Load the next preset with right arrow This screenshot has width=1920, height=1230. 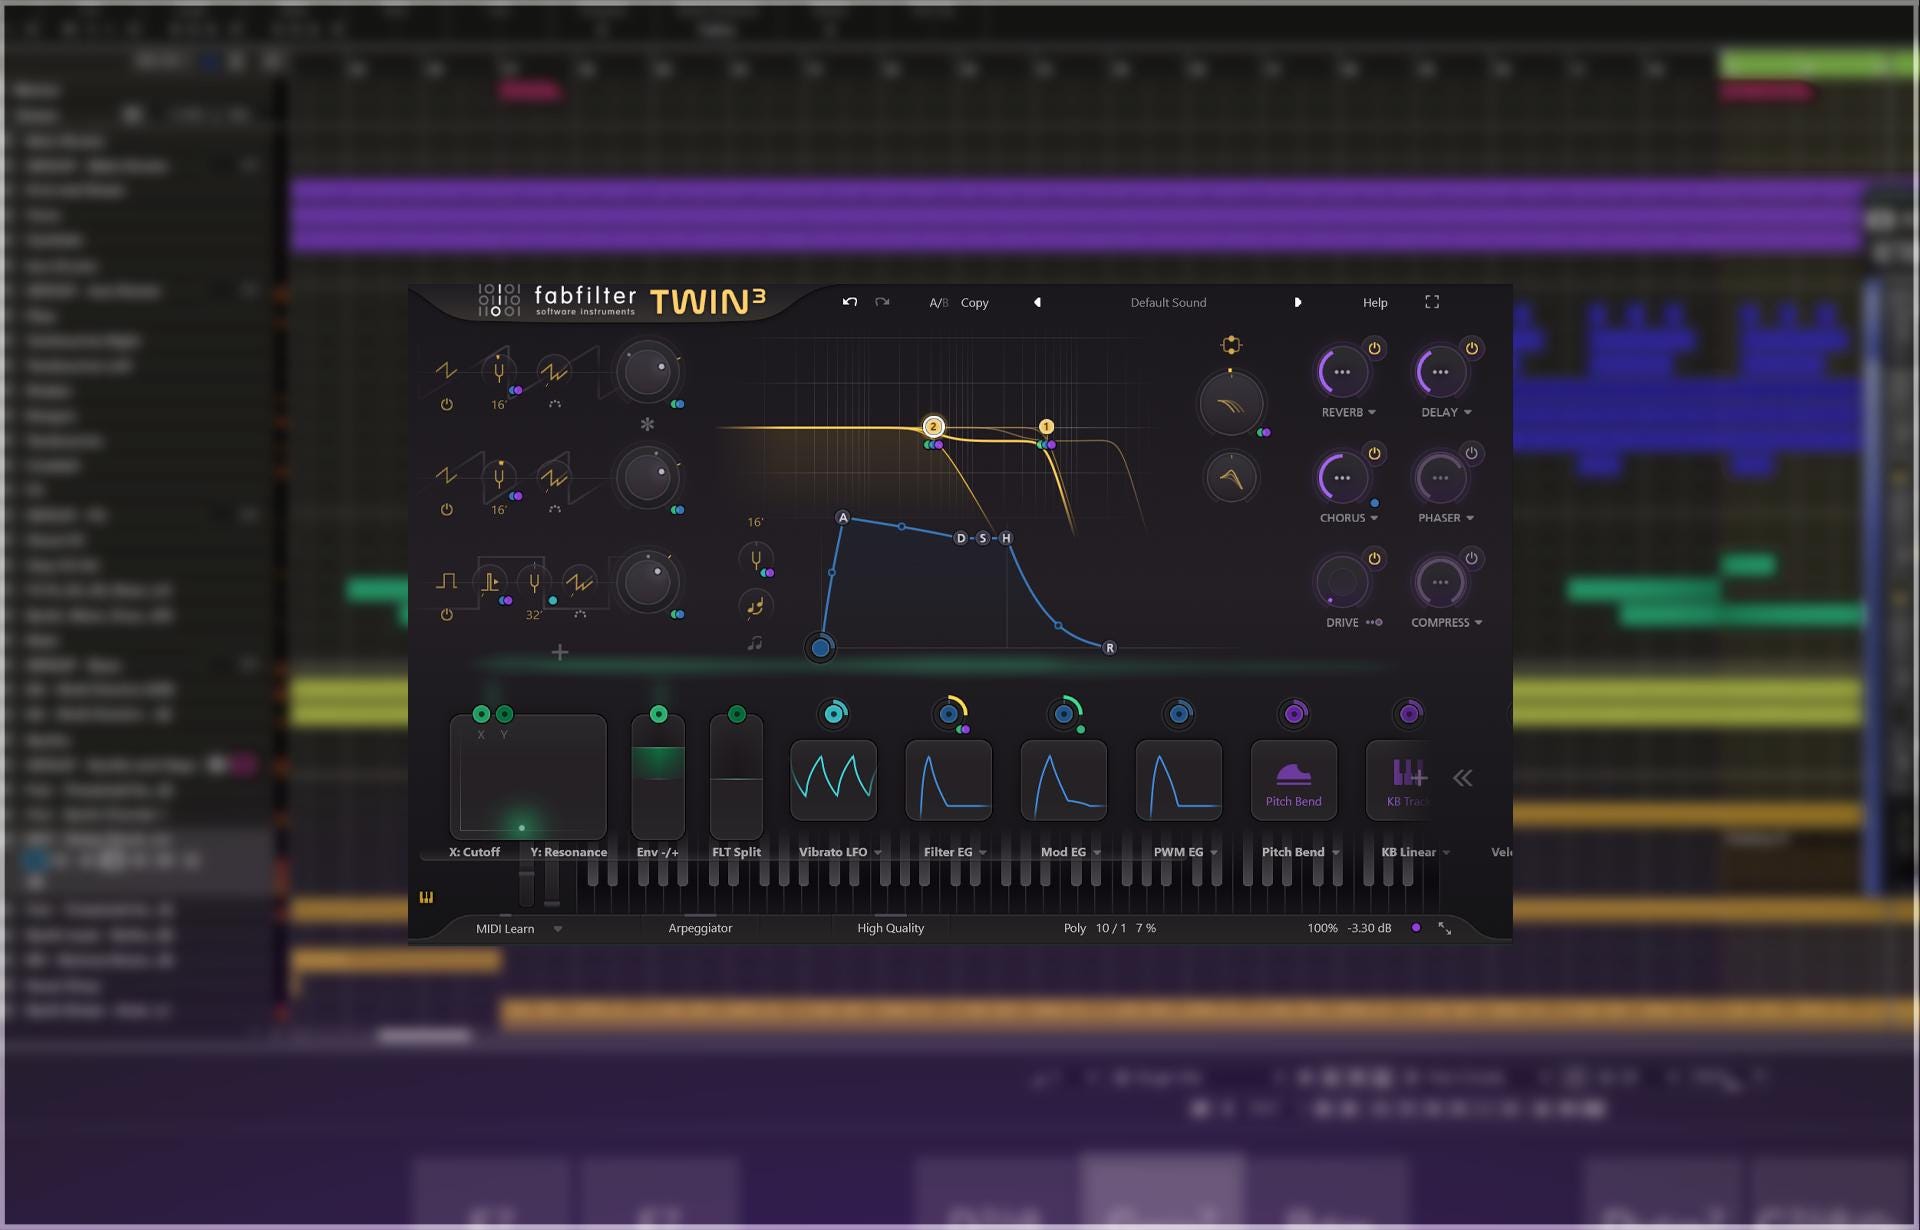1297,302
